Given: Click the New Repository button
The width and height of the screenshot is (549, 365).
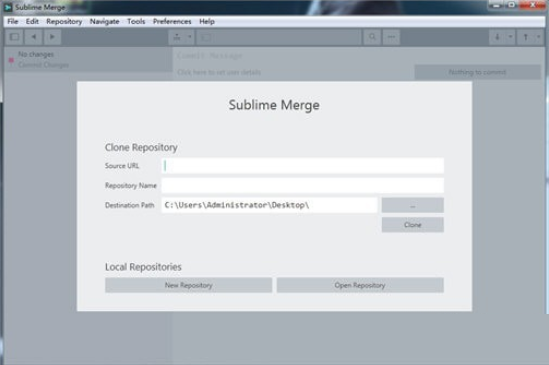Looking at the screenshot, I should (x=188, y=285).
